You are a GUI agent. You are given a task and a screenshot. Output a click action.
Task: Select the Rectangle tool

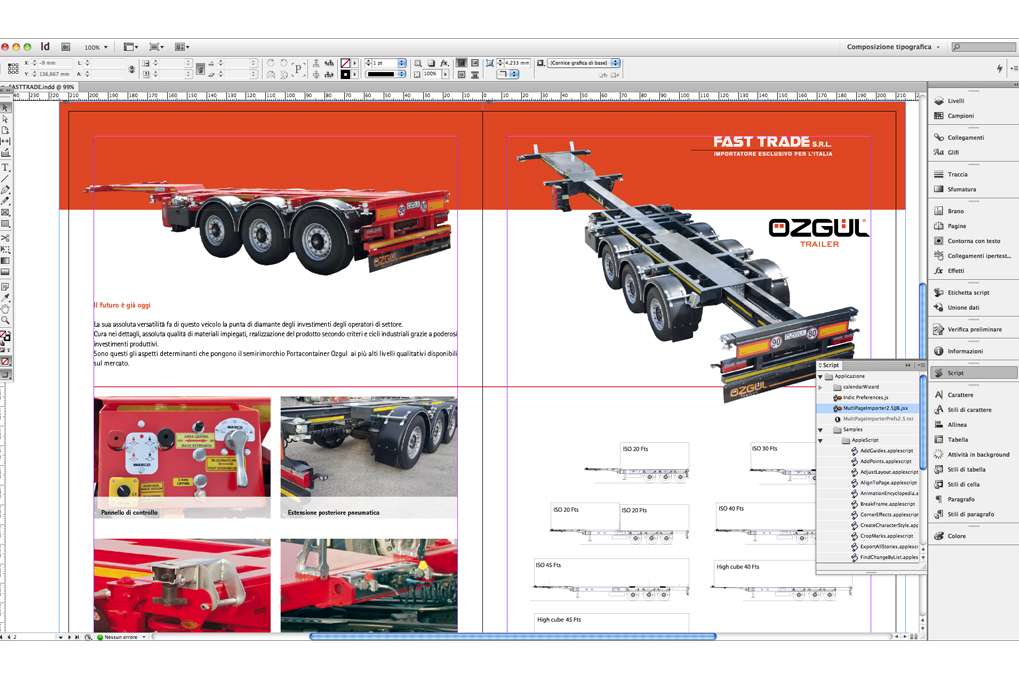pos(5,224)
